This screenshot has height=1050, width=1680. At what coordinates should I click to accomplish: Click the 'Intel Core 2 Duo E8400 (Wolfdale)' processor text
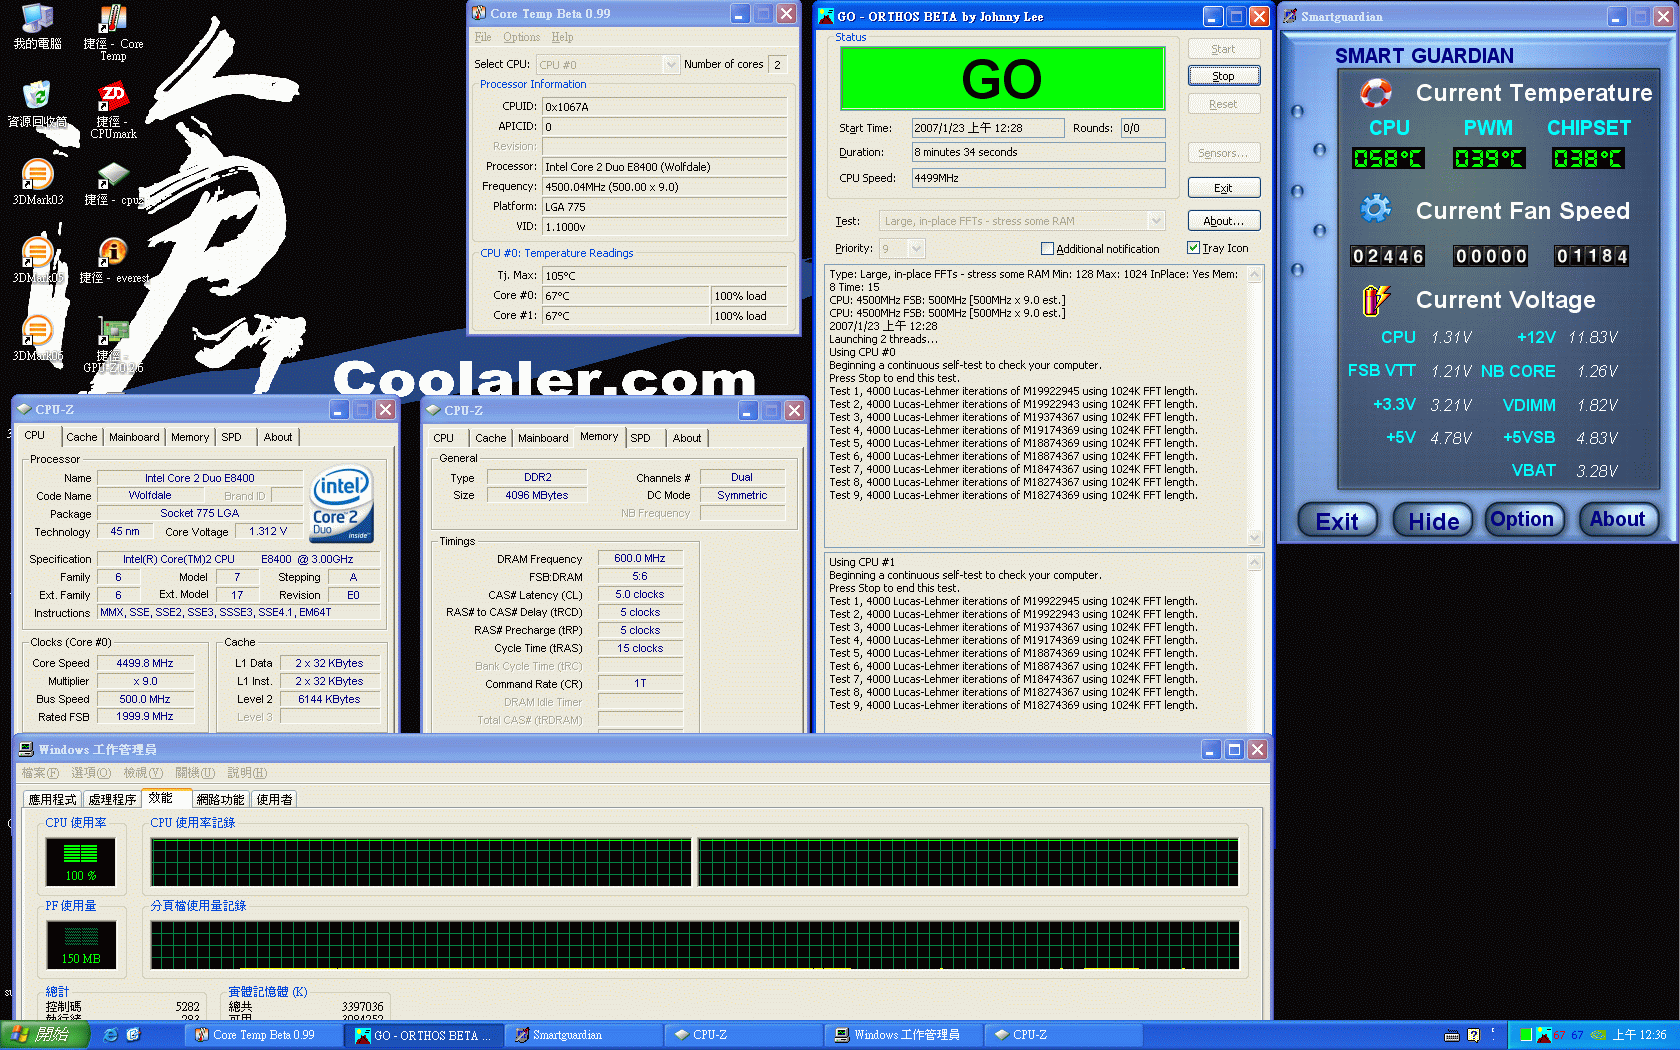click(x=627, y=167)
